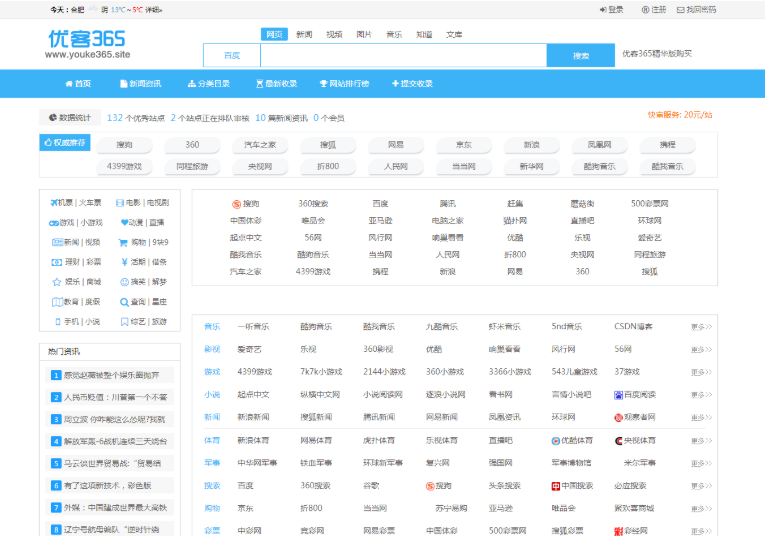Open the 虎扑体育 link in 体育 row
This screenshot has width=771, height=536.
379,441
